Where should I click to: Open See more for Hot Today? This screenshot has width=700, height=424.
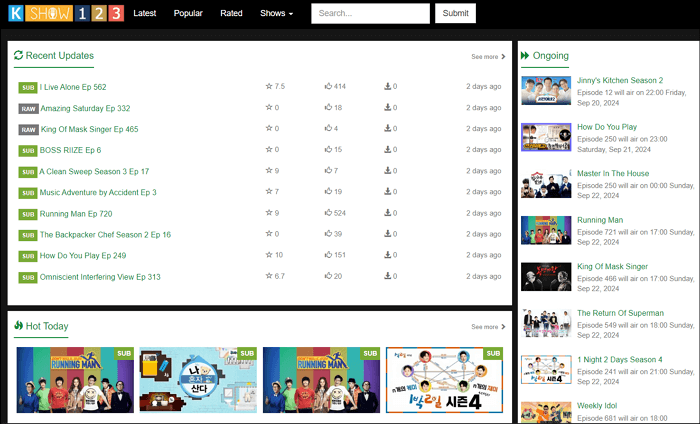488,327
